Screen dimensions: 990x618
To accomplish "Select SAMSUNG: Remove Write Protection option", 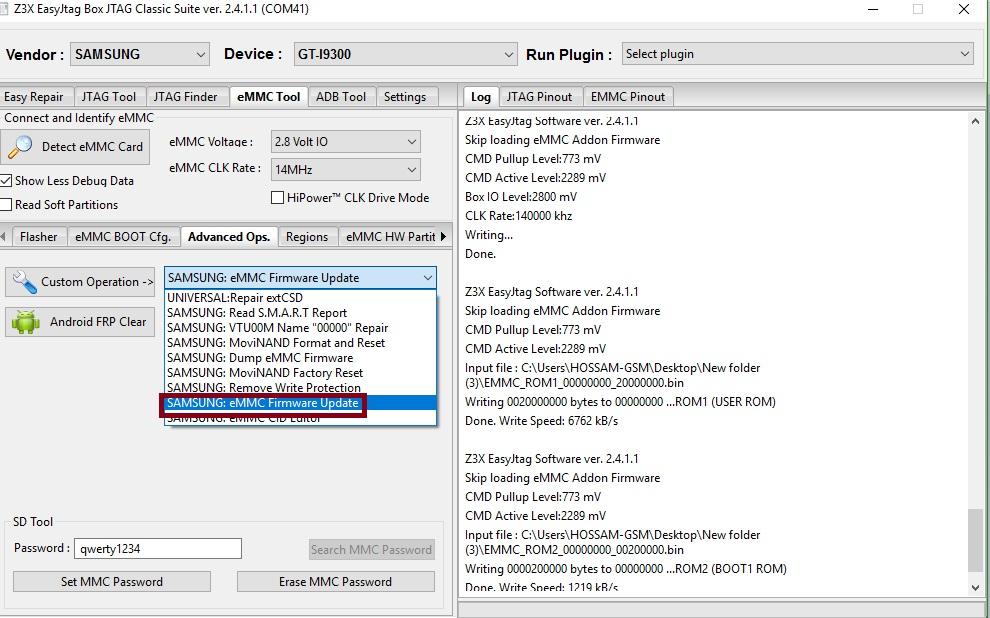I will [x=300, y=388].
